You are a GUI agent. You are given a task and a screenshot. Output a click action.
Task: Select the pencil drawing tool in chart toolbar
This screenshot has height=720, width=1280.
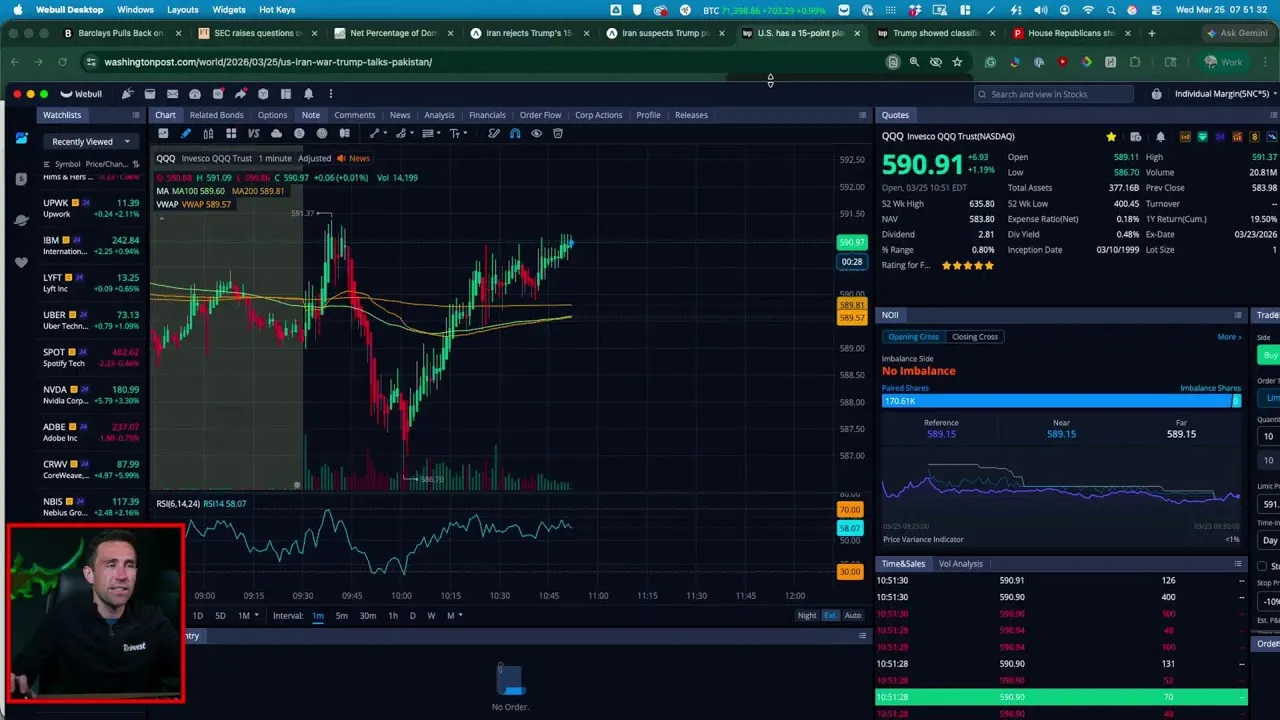click(185, 133)
